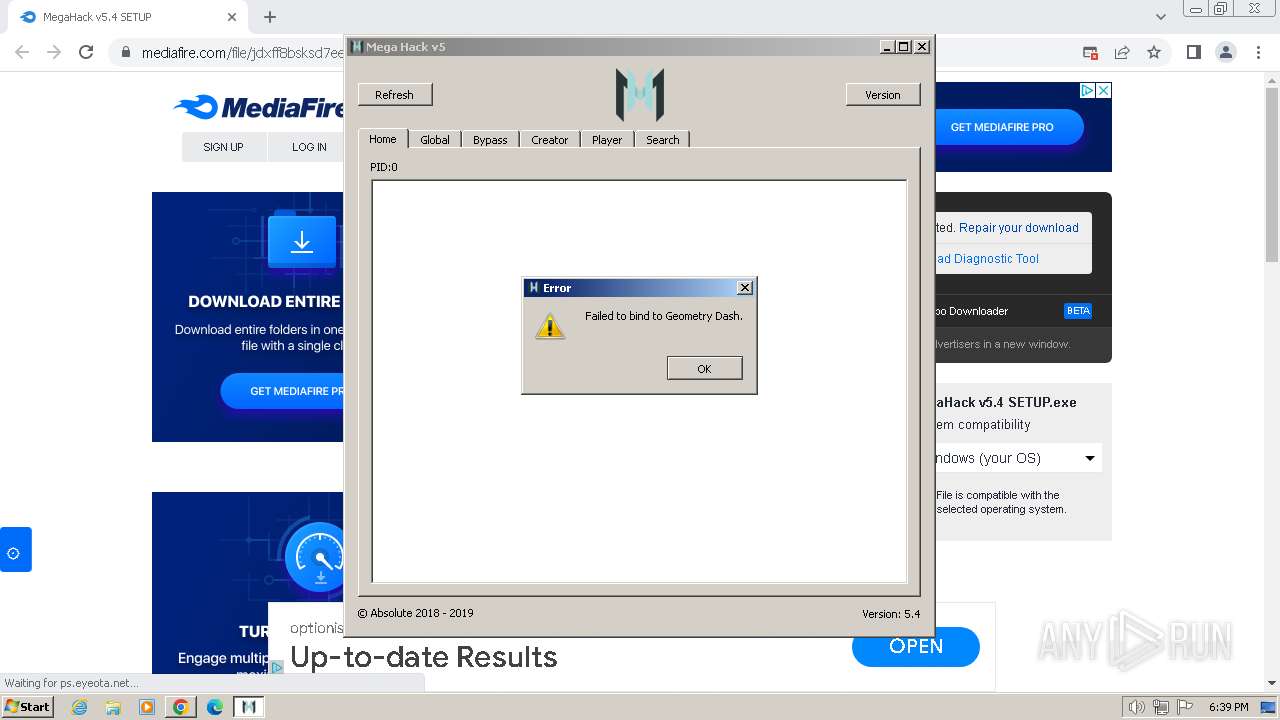Open the Bypass tab

point(490,140)
